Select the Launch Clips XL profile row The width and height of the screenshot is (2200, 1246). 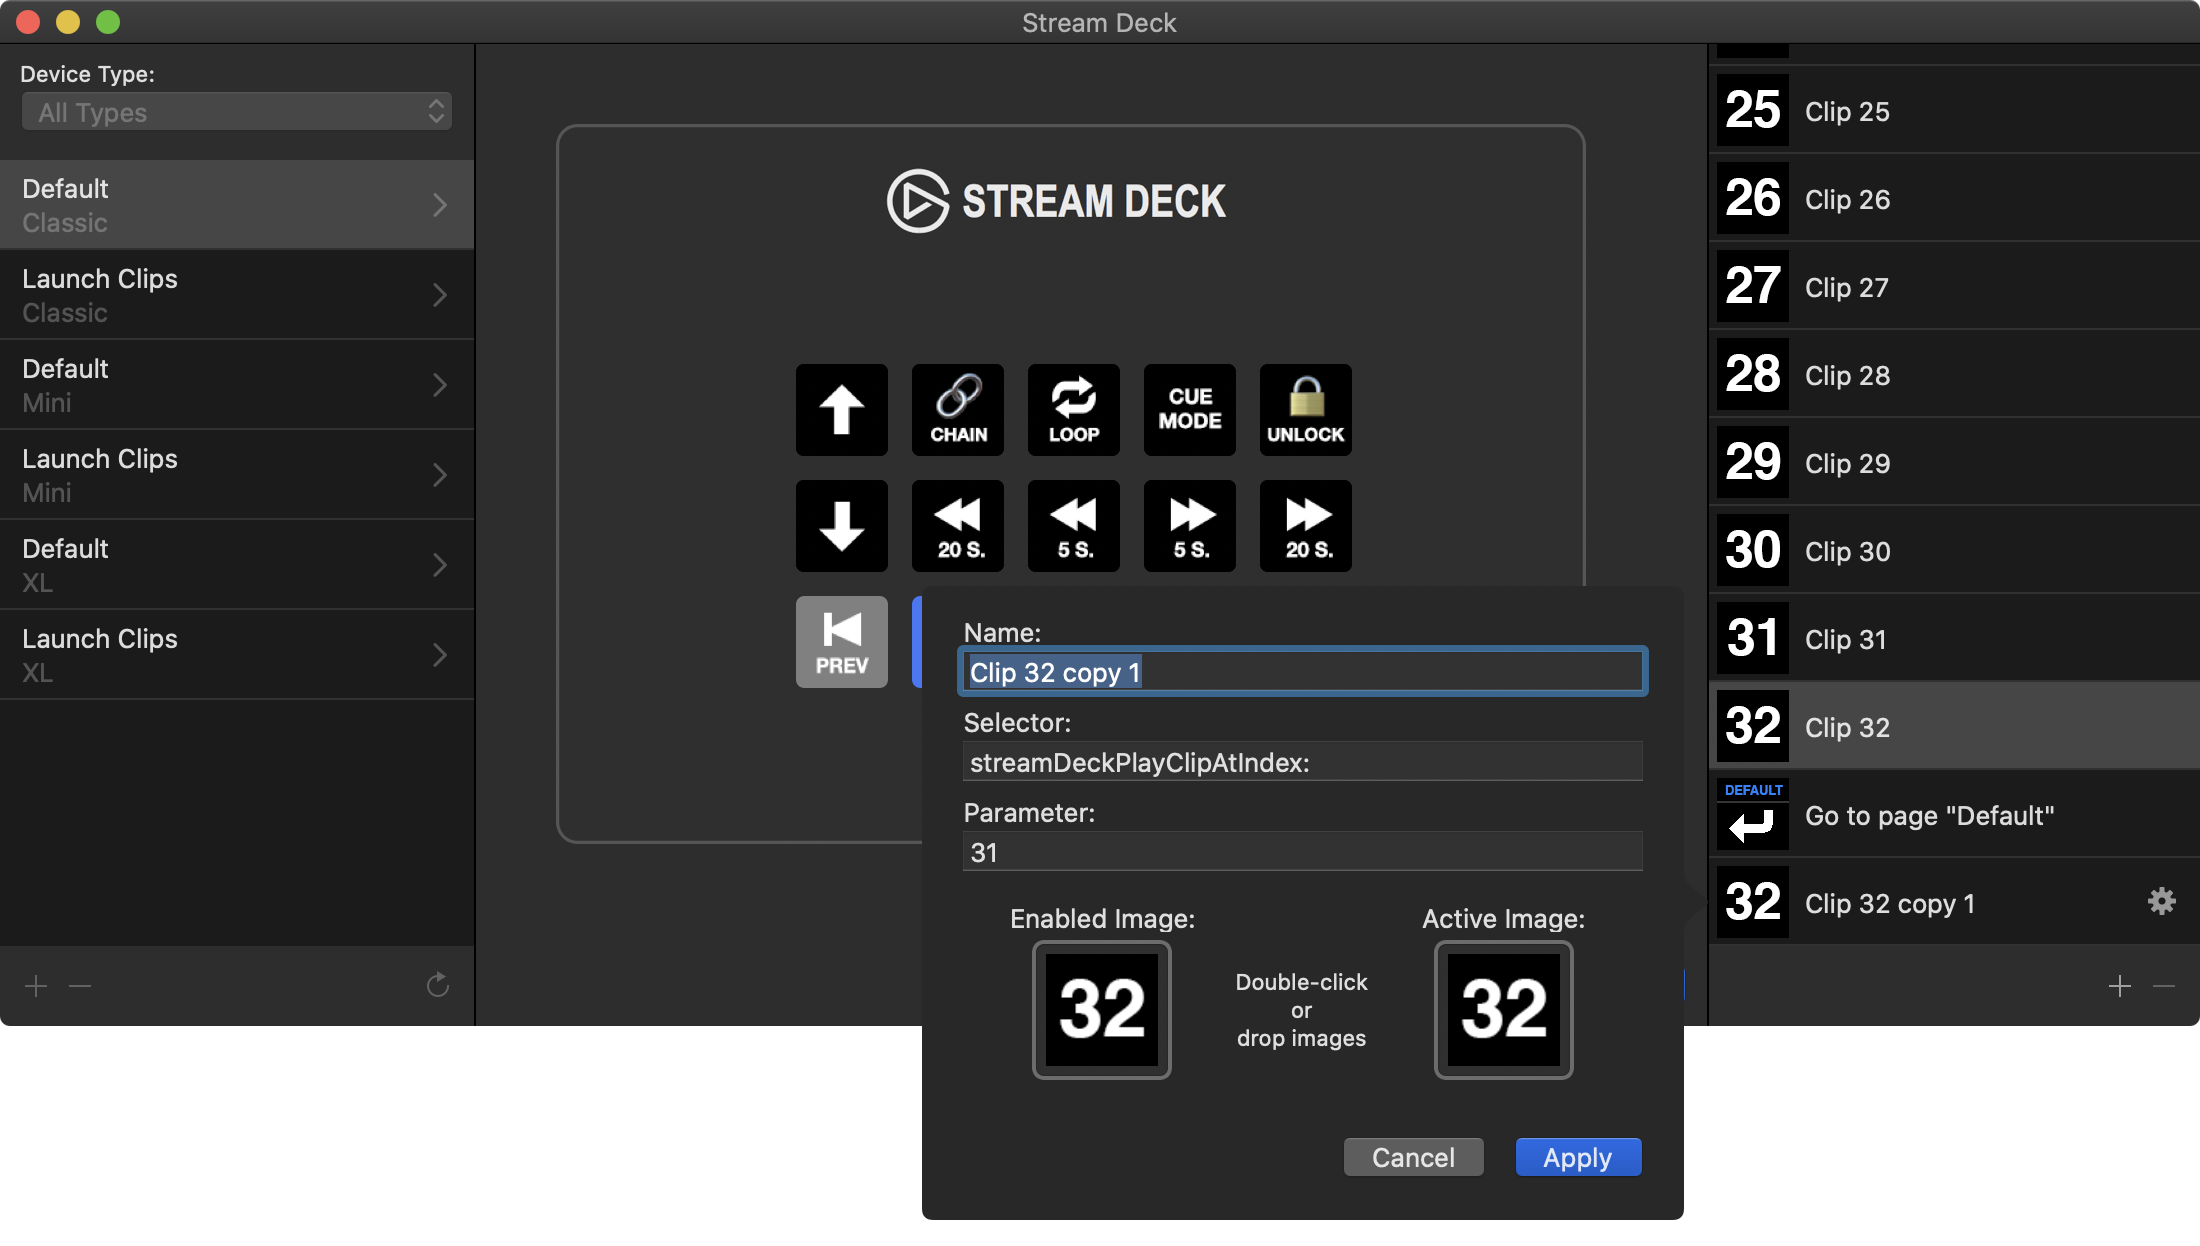[x=237, y=655]
